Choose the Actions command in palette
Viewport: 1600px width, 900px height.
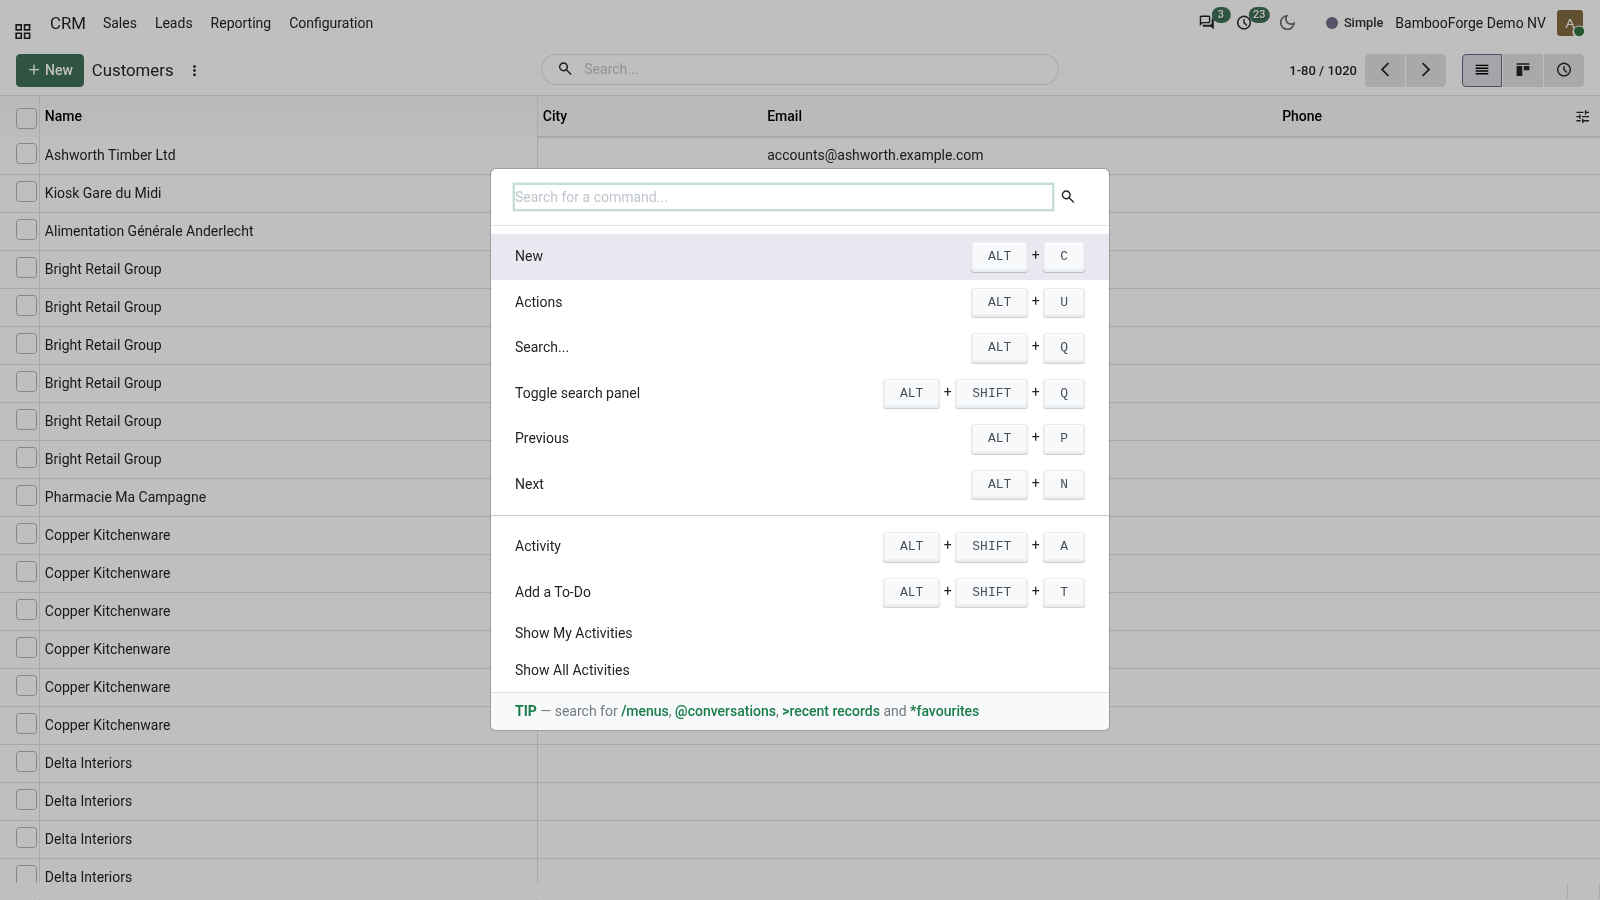[800, 302]
